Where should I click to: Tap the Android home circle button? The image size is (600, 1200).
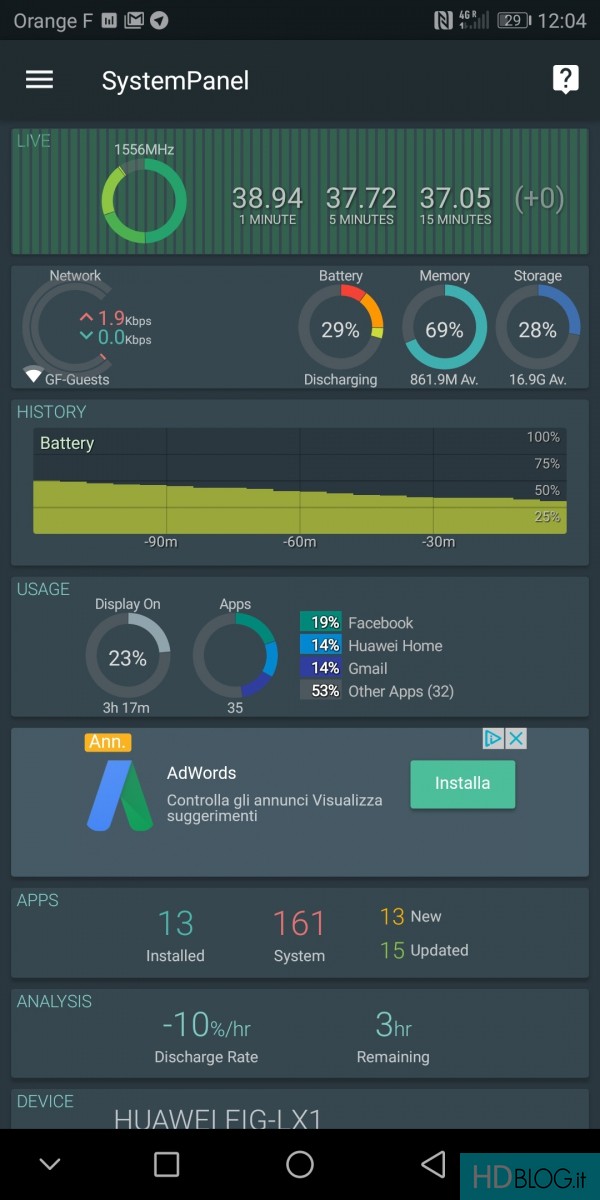click(300, 1164)
